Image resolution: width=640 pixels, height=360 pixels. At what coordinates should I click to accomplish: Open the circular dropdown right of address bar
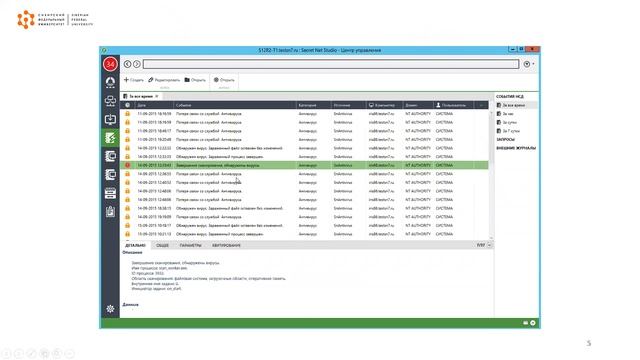point(529,64)
